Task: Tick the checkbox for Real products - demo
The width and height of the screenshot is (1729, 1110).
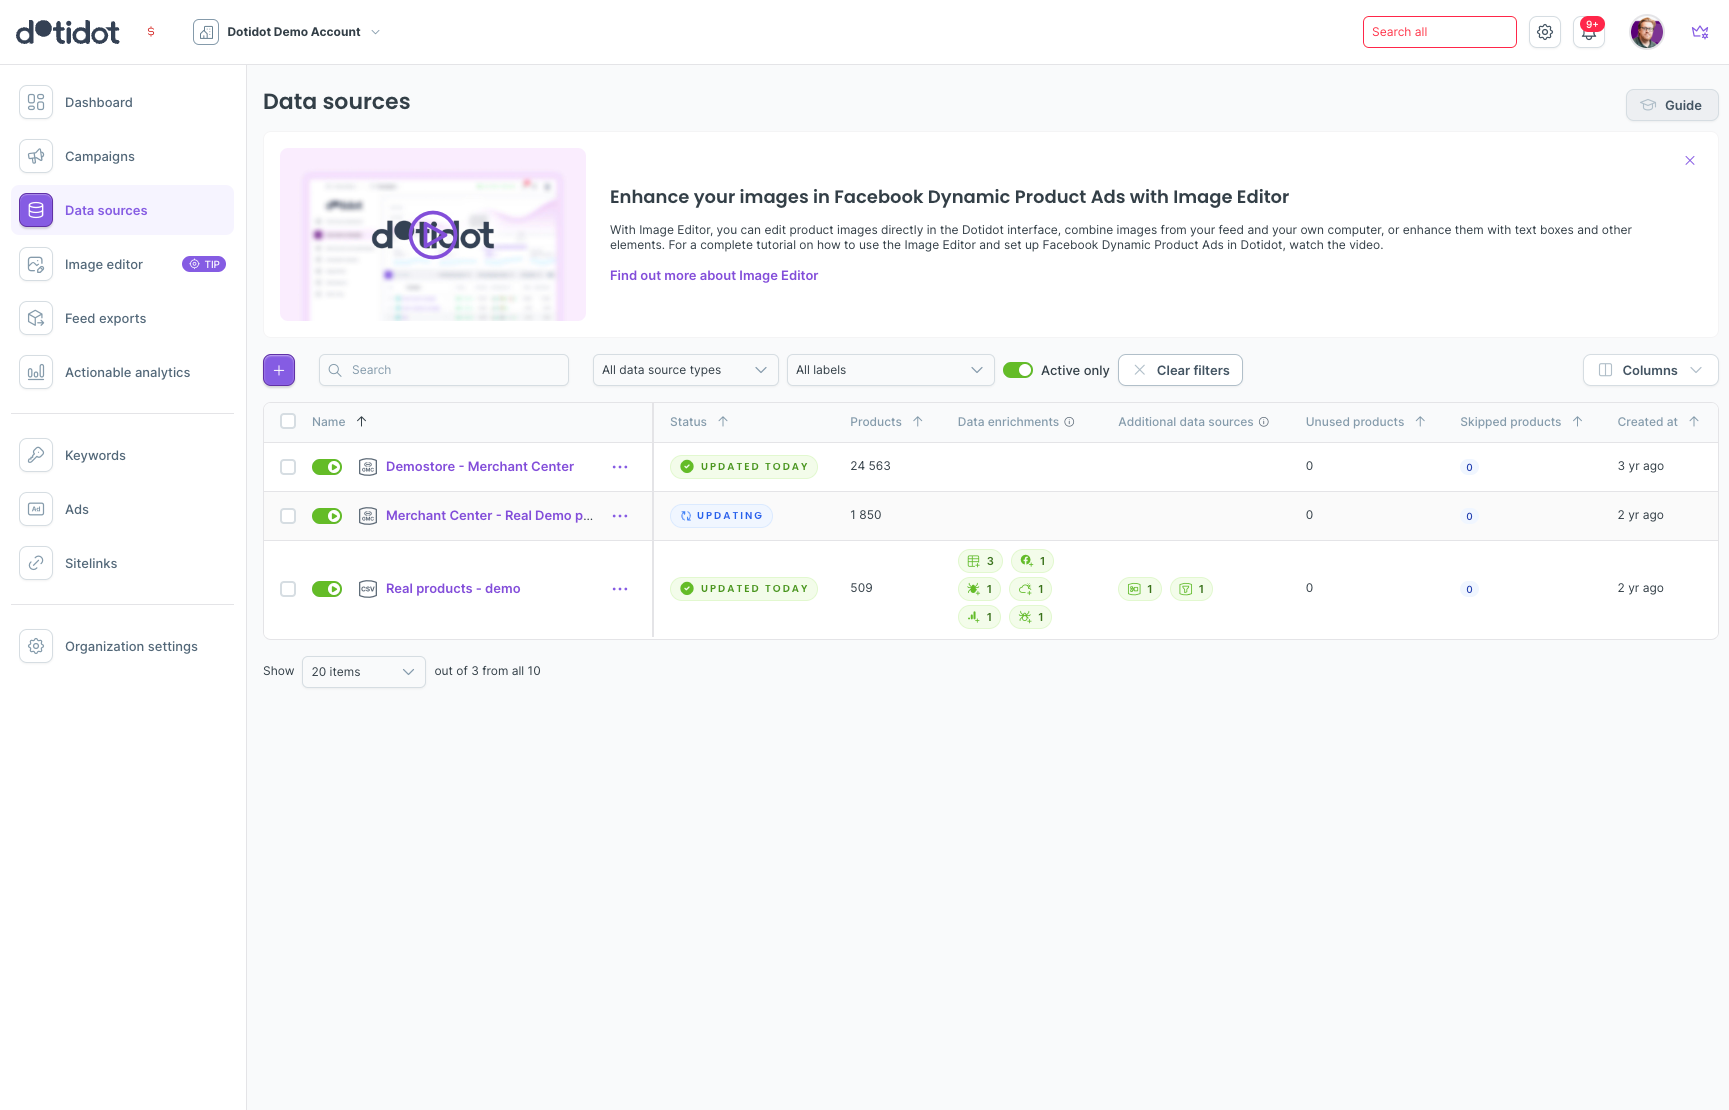Action: click(x=288, y=589)
